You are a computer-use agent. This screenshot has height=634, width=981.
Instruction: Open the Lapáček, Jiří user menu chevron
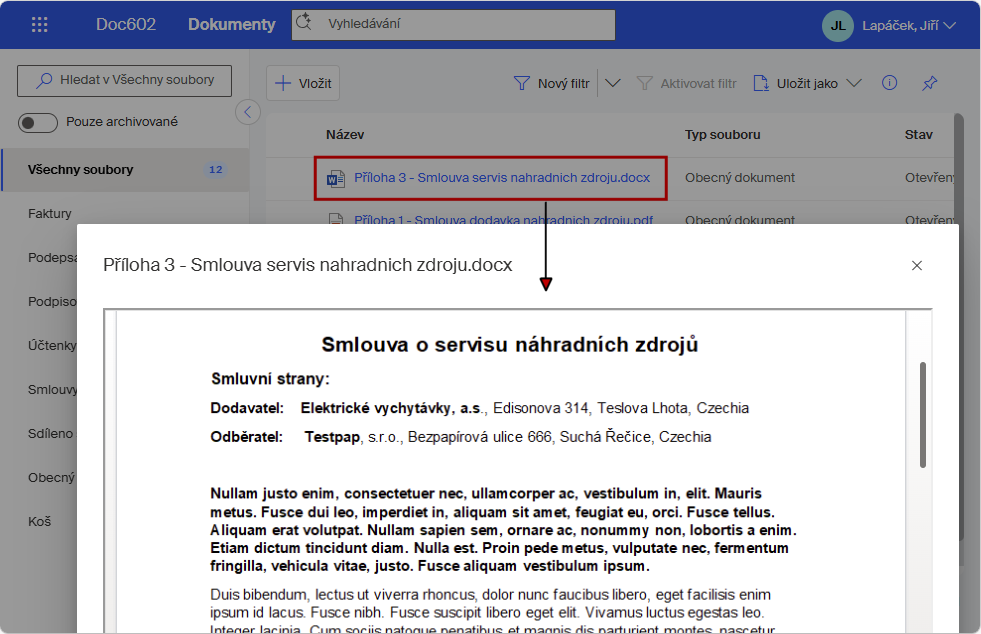tap(950, 26)
